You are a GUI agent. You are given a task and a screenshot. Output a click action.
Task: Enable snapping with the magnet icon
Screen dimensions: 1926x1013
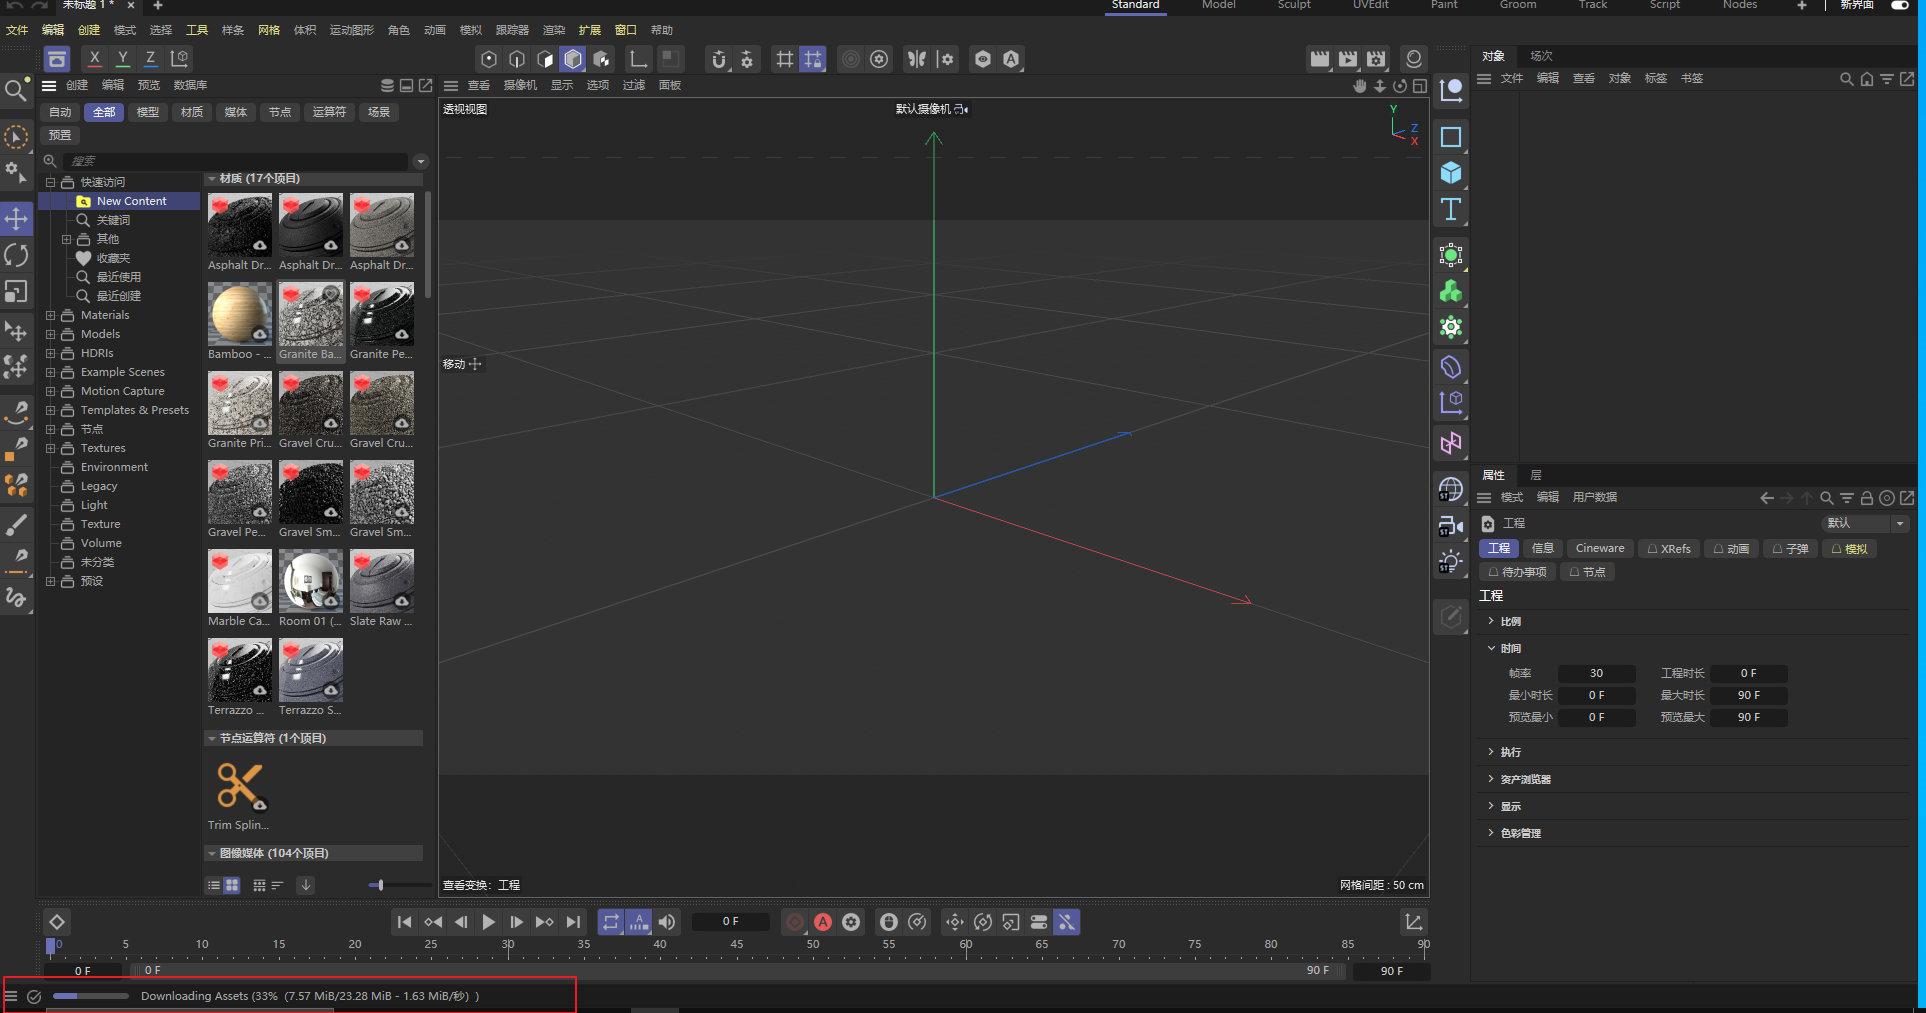pyautogui.click(x=718, y=59)
